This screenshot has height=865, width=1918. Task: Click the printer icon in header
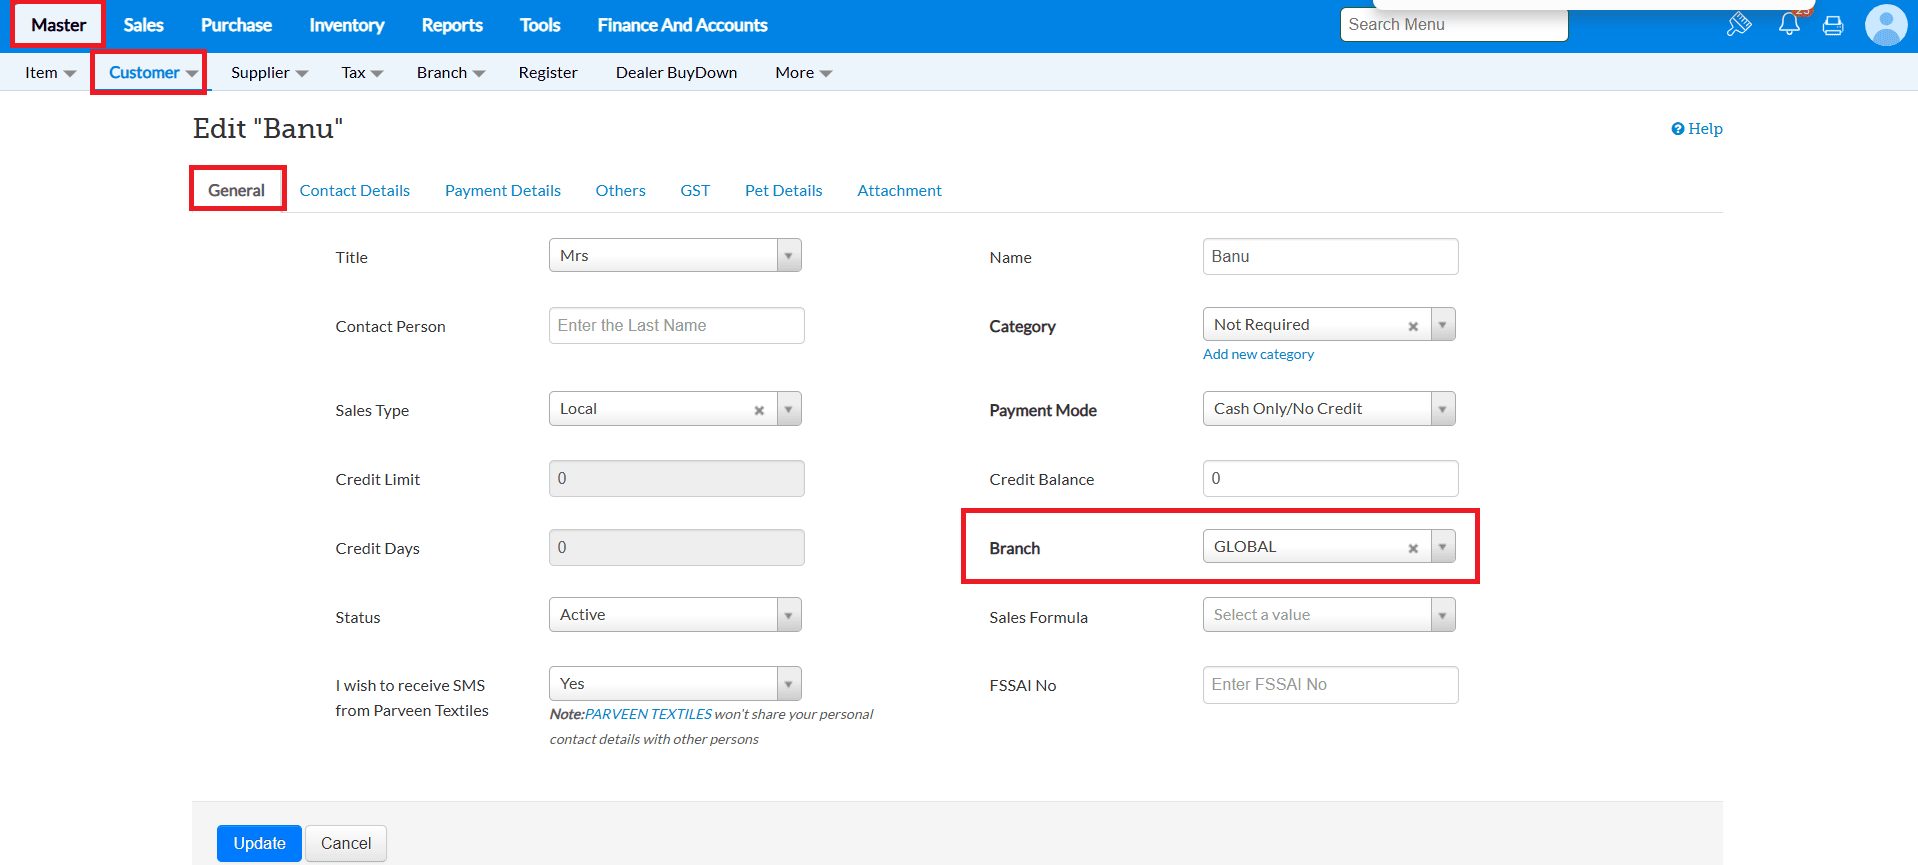[x=1833, y=26]
